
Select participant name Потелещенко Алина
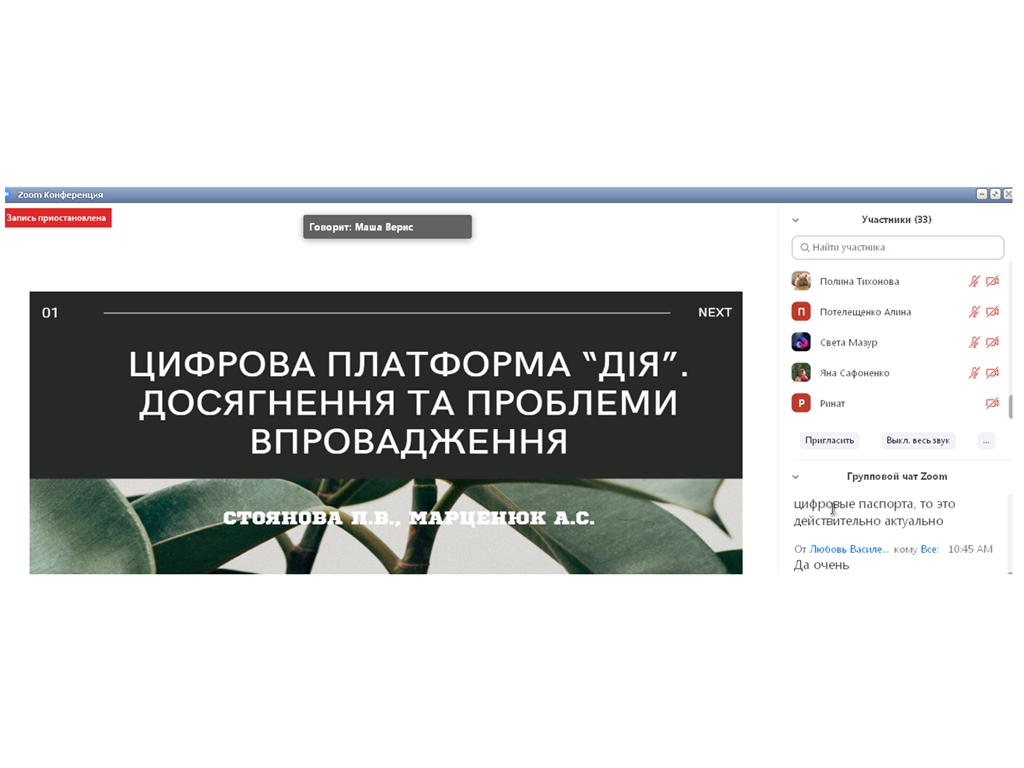click(865, 312)
